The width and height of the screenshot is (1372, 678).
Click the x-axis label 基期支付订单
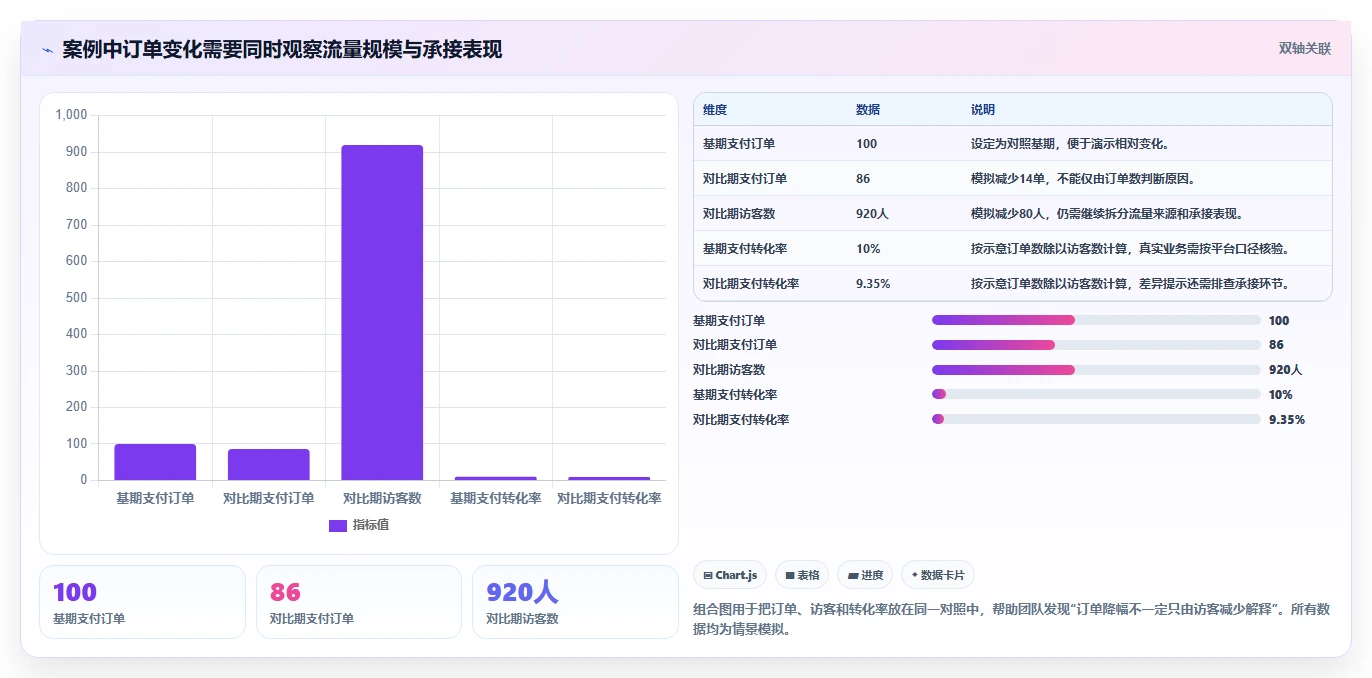(155, 498)
